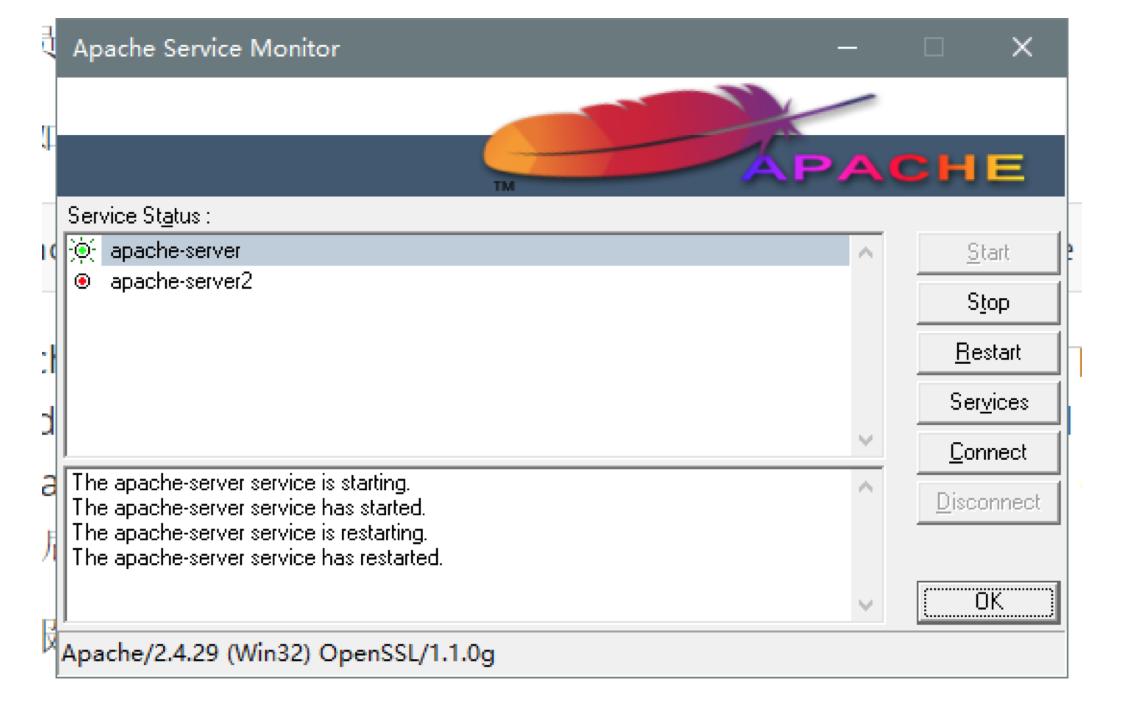Click the log panel scroll up arrow
This screenshot has height=704, width=1142.
pos(865,487)
